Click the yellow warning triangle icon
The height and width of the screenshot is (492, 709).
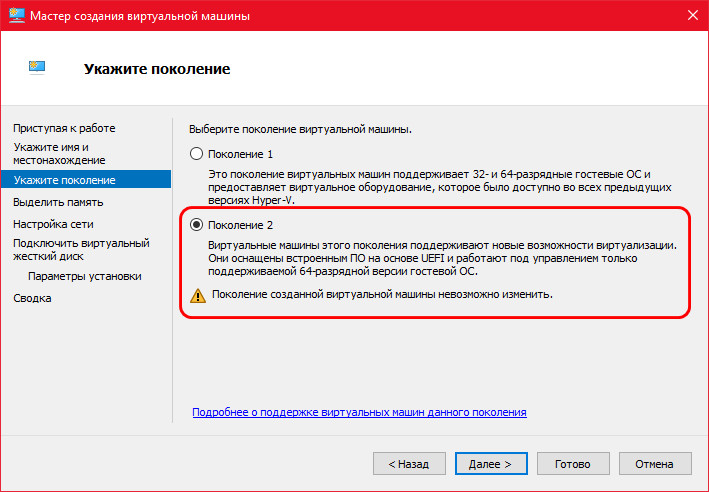(x=198, y=296)
